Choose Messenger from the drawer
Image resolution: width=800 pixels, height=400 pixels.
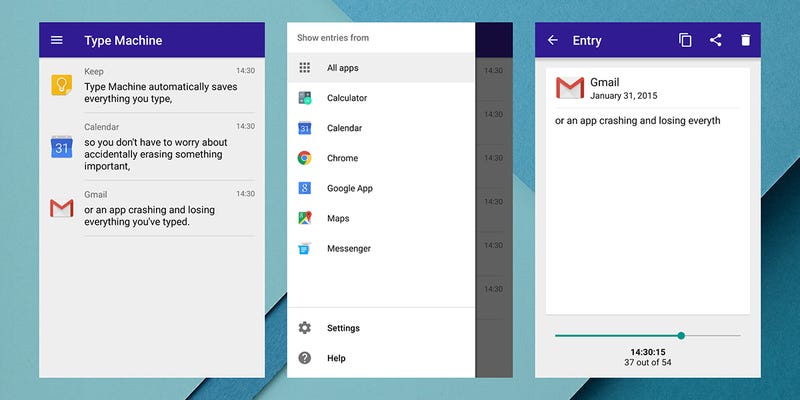(x=381, y=248)
